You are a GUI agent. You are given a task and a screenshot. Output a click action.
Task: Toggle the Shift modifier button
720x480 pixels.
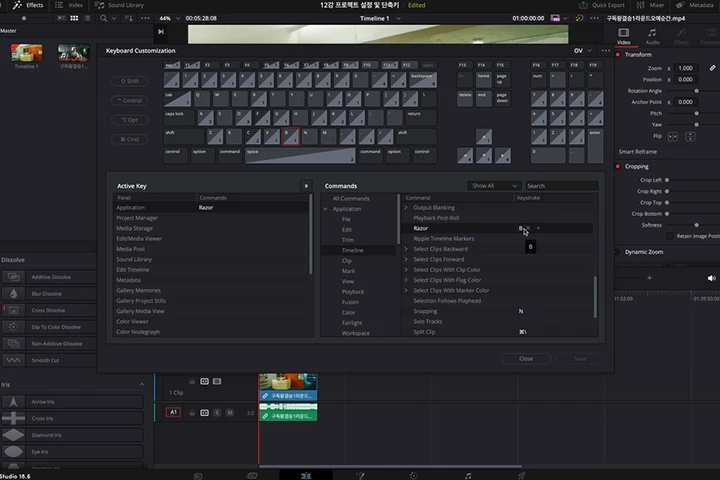point(129,81)
